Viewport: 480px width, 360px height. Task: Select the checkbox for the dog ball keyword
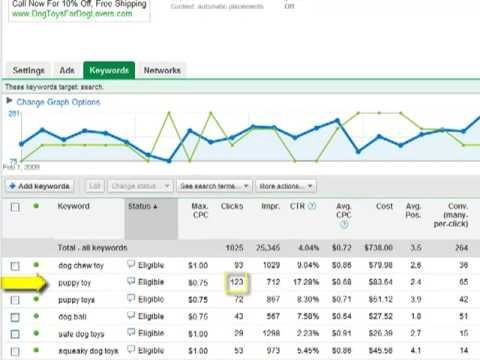[15, 317]
